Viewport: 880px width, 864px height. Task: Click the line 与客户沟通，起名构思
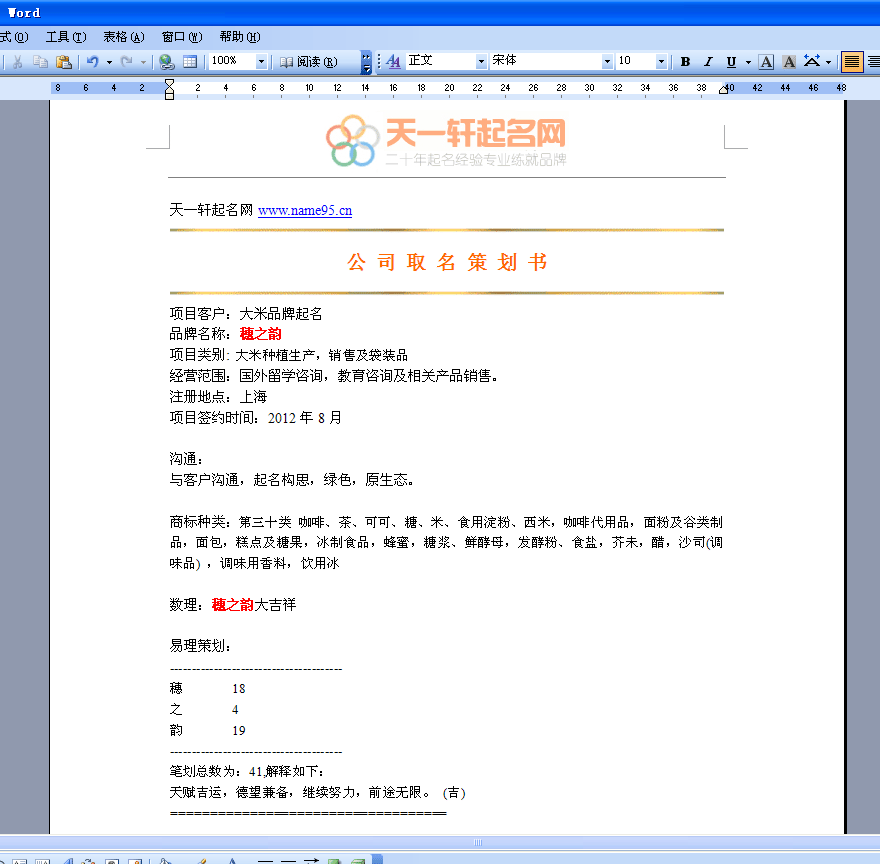292,480
